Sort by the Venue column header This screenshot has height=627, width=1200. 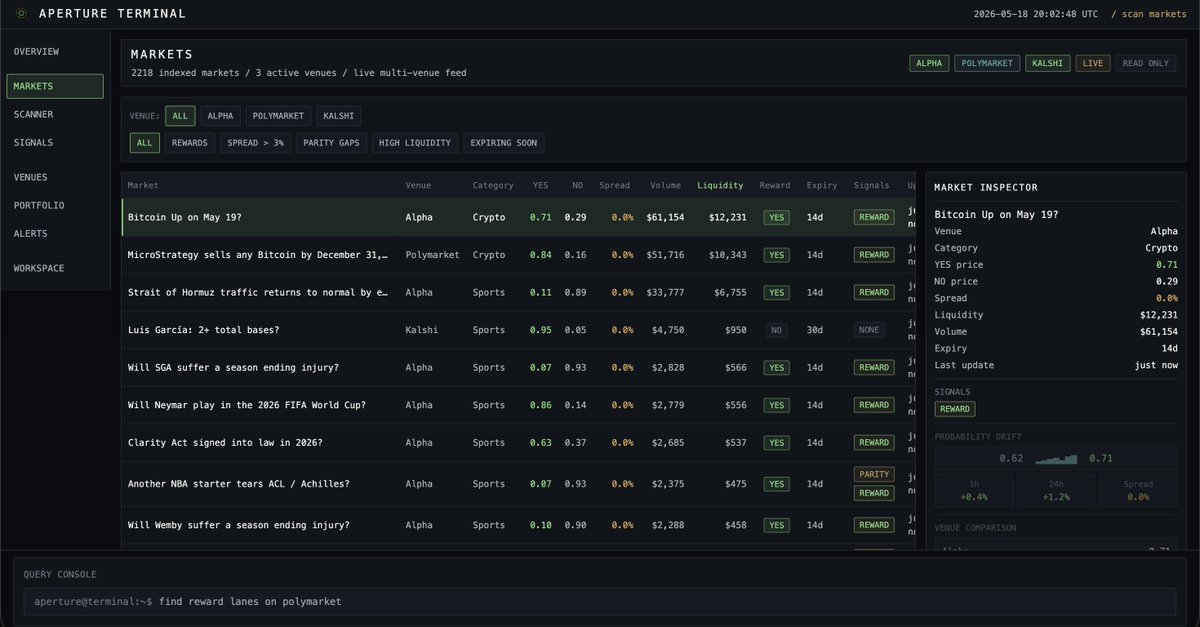418,185
